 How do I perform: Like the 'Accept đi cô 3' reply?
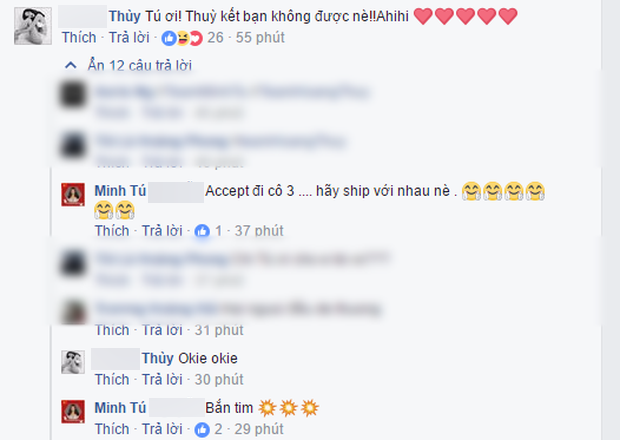click(x=112, y=230)
